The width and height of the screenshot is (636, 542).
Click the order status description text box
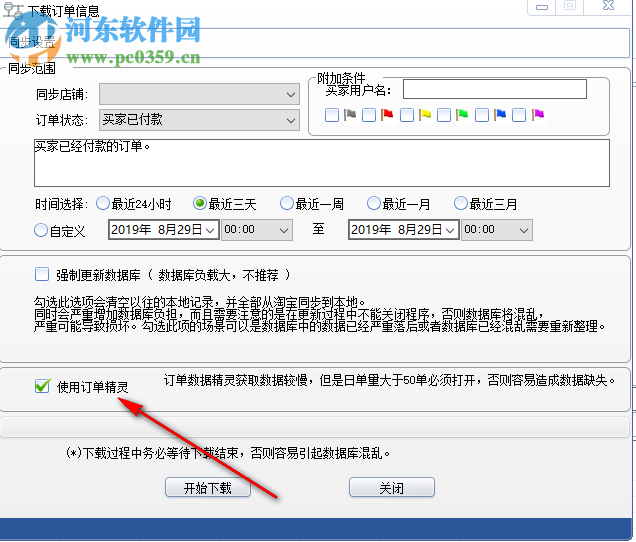tap(322, 163)
